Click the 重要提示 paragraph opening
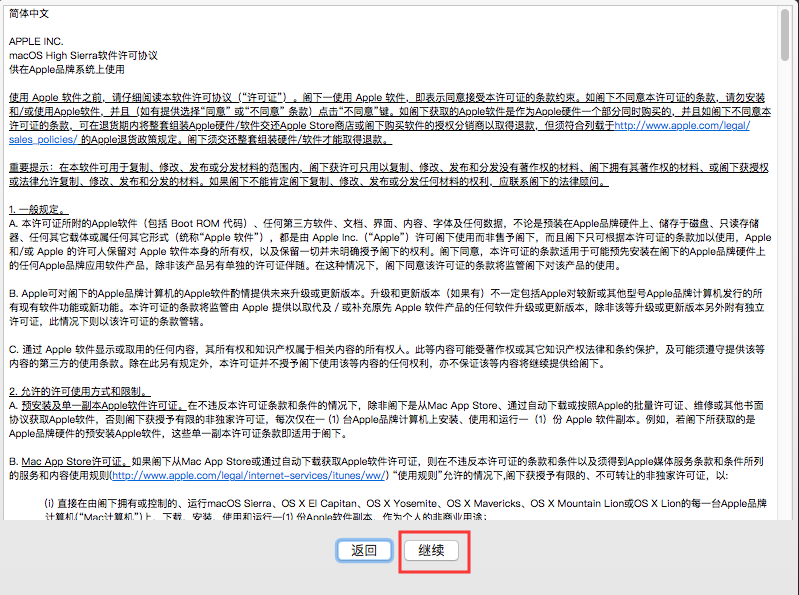The height and width of the screenshot is (595, 799). click(x=34, y=168)
